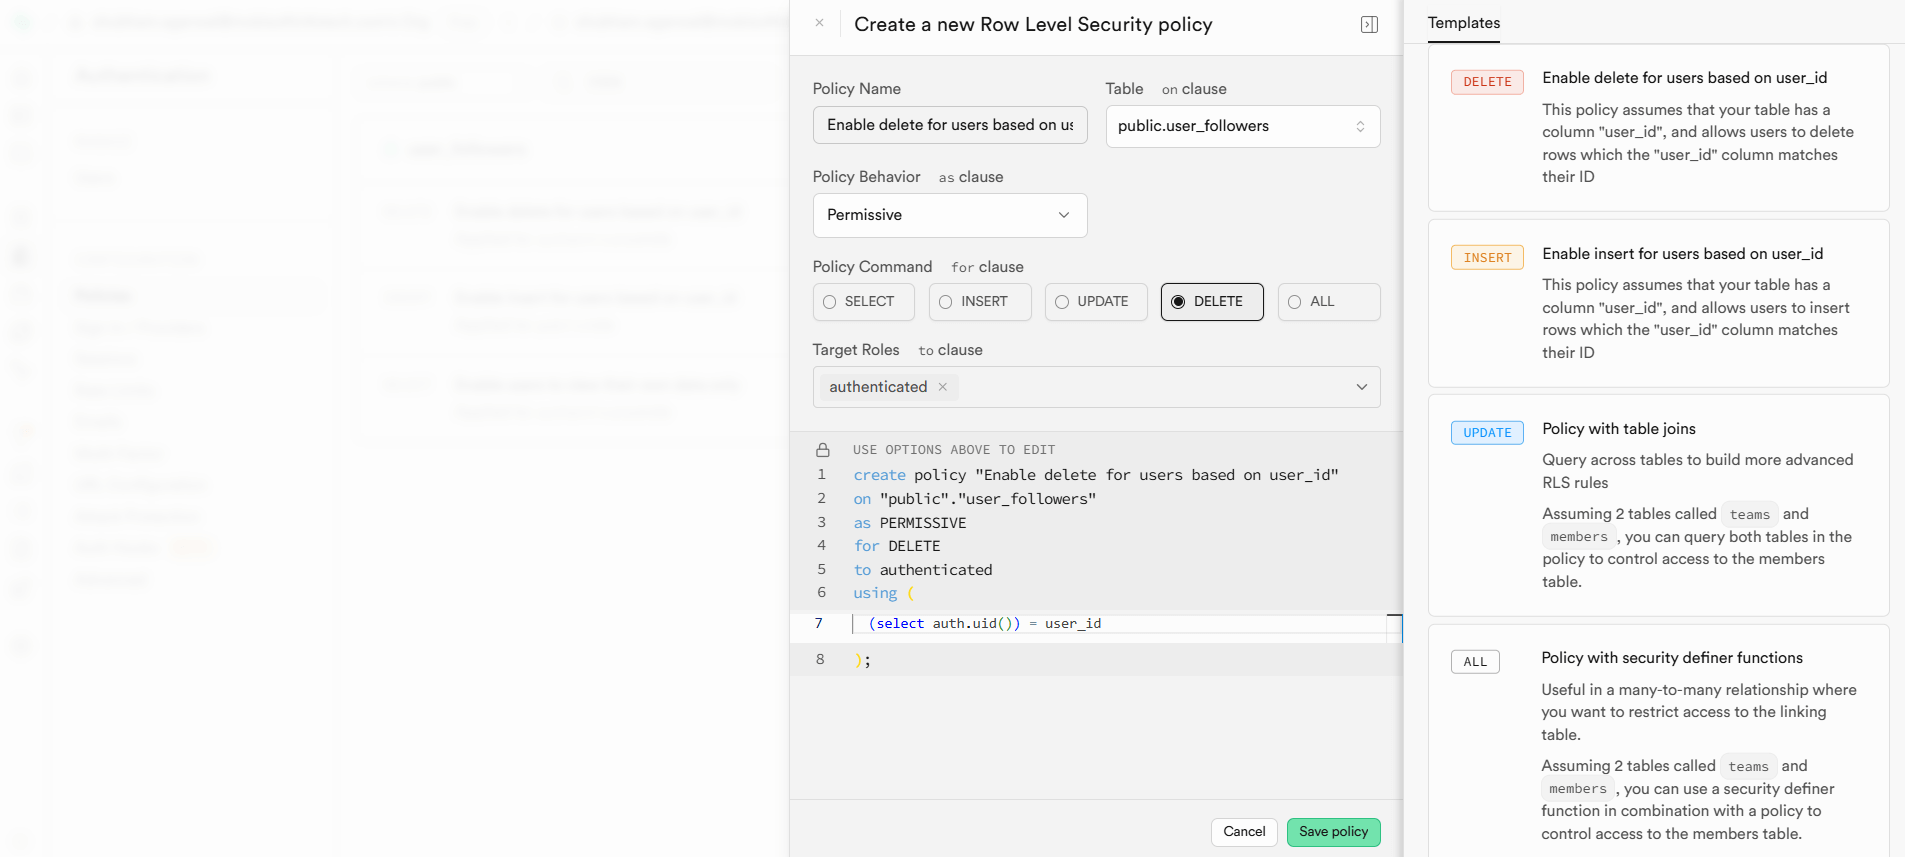Select the DELETE policy command
The height and width of the screenshot is (857, 1905).
coord(1212,302)
